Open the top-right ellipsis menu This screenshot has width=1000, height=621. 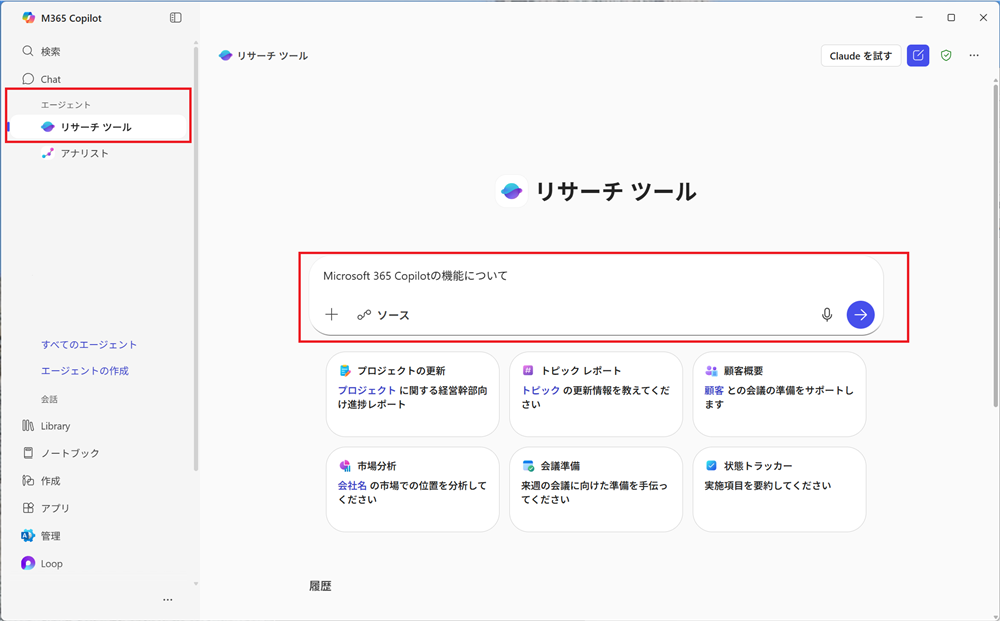[x=974, y=55]
